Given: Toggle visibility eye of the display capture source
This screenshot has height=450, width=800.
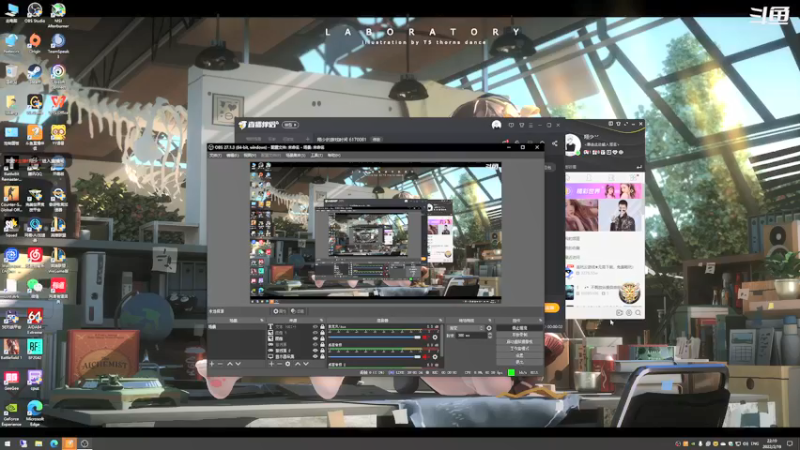Looking at the screenshot, I should pyautogui.click(x=315, y=356).
